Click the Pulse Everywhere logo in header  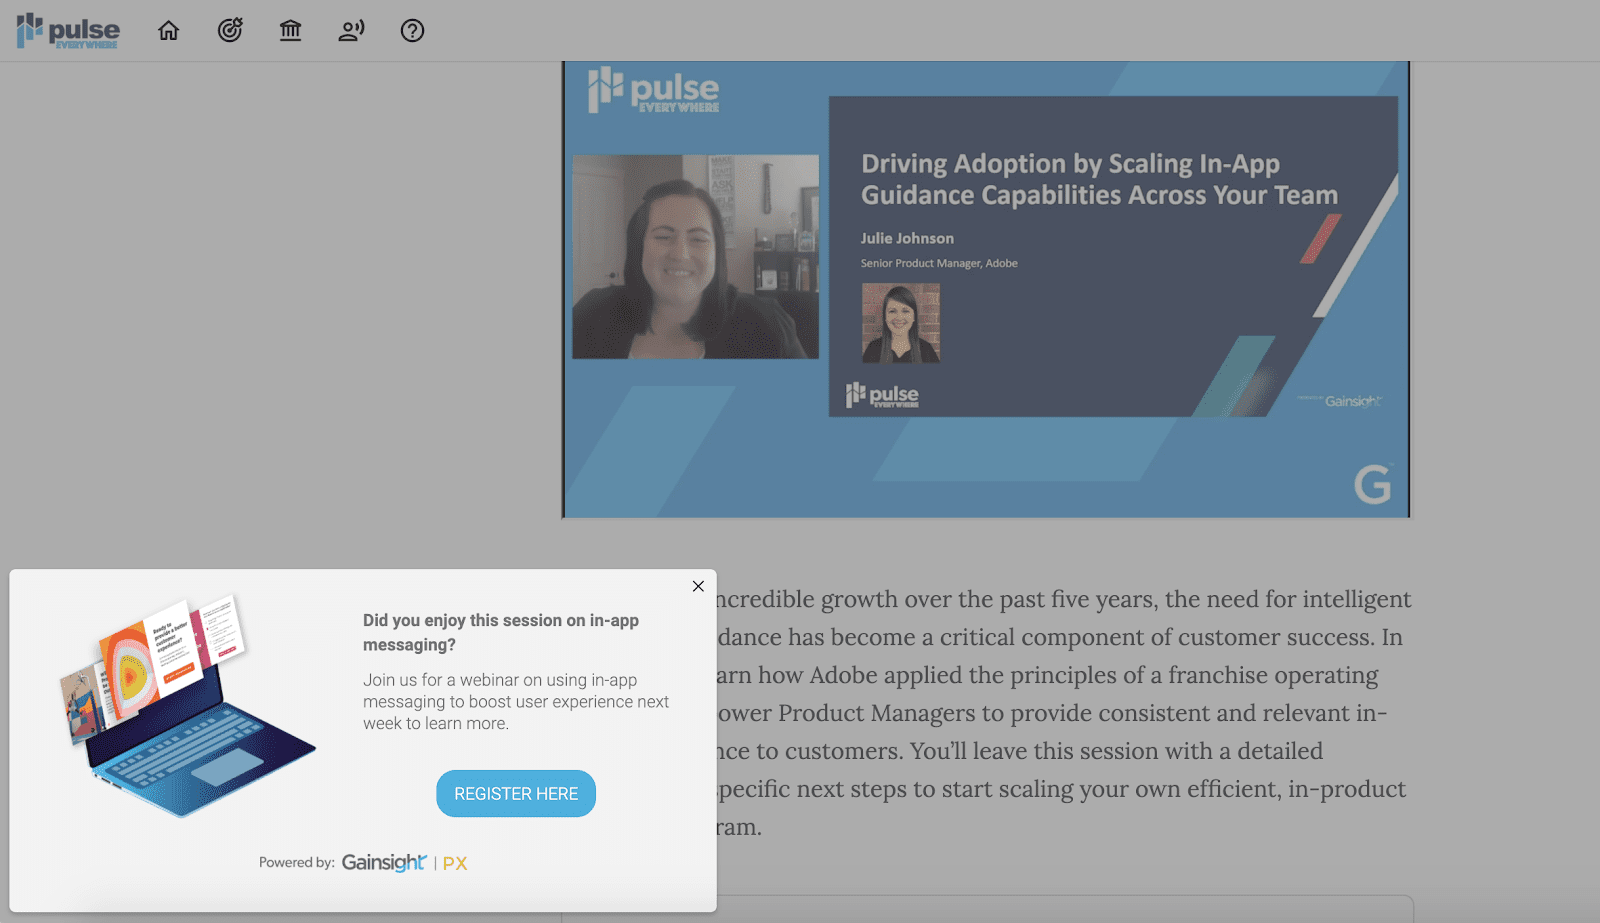tap(68, 31)
